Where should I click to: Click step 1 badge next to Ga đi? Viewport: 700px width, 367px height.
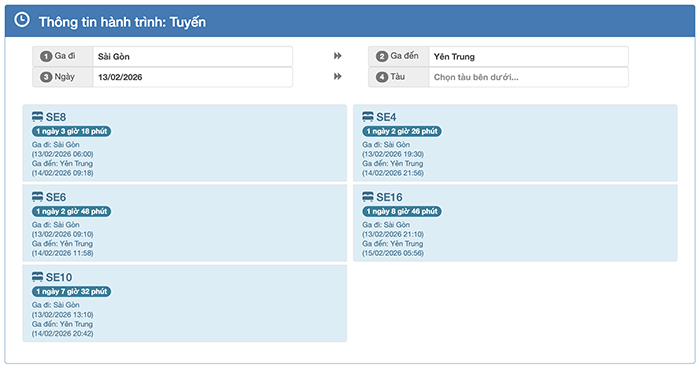[x=46, y=56]
